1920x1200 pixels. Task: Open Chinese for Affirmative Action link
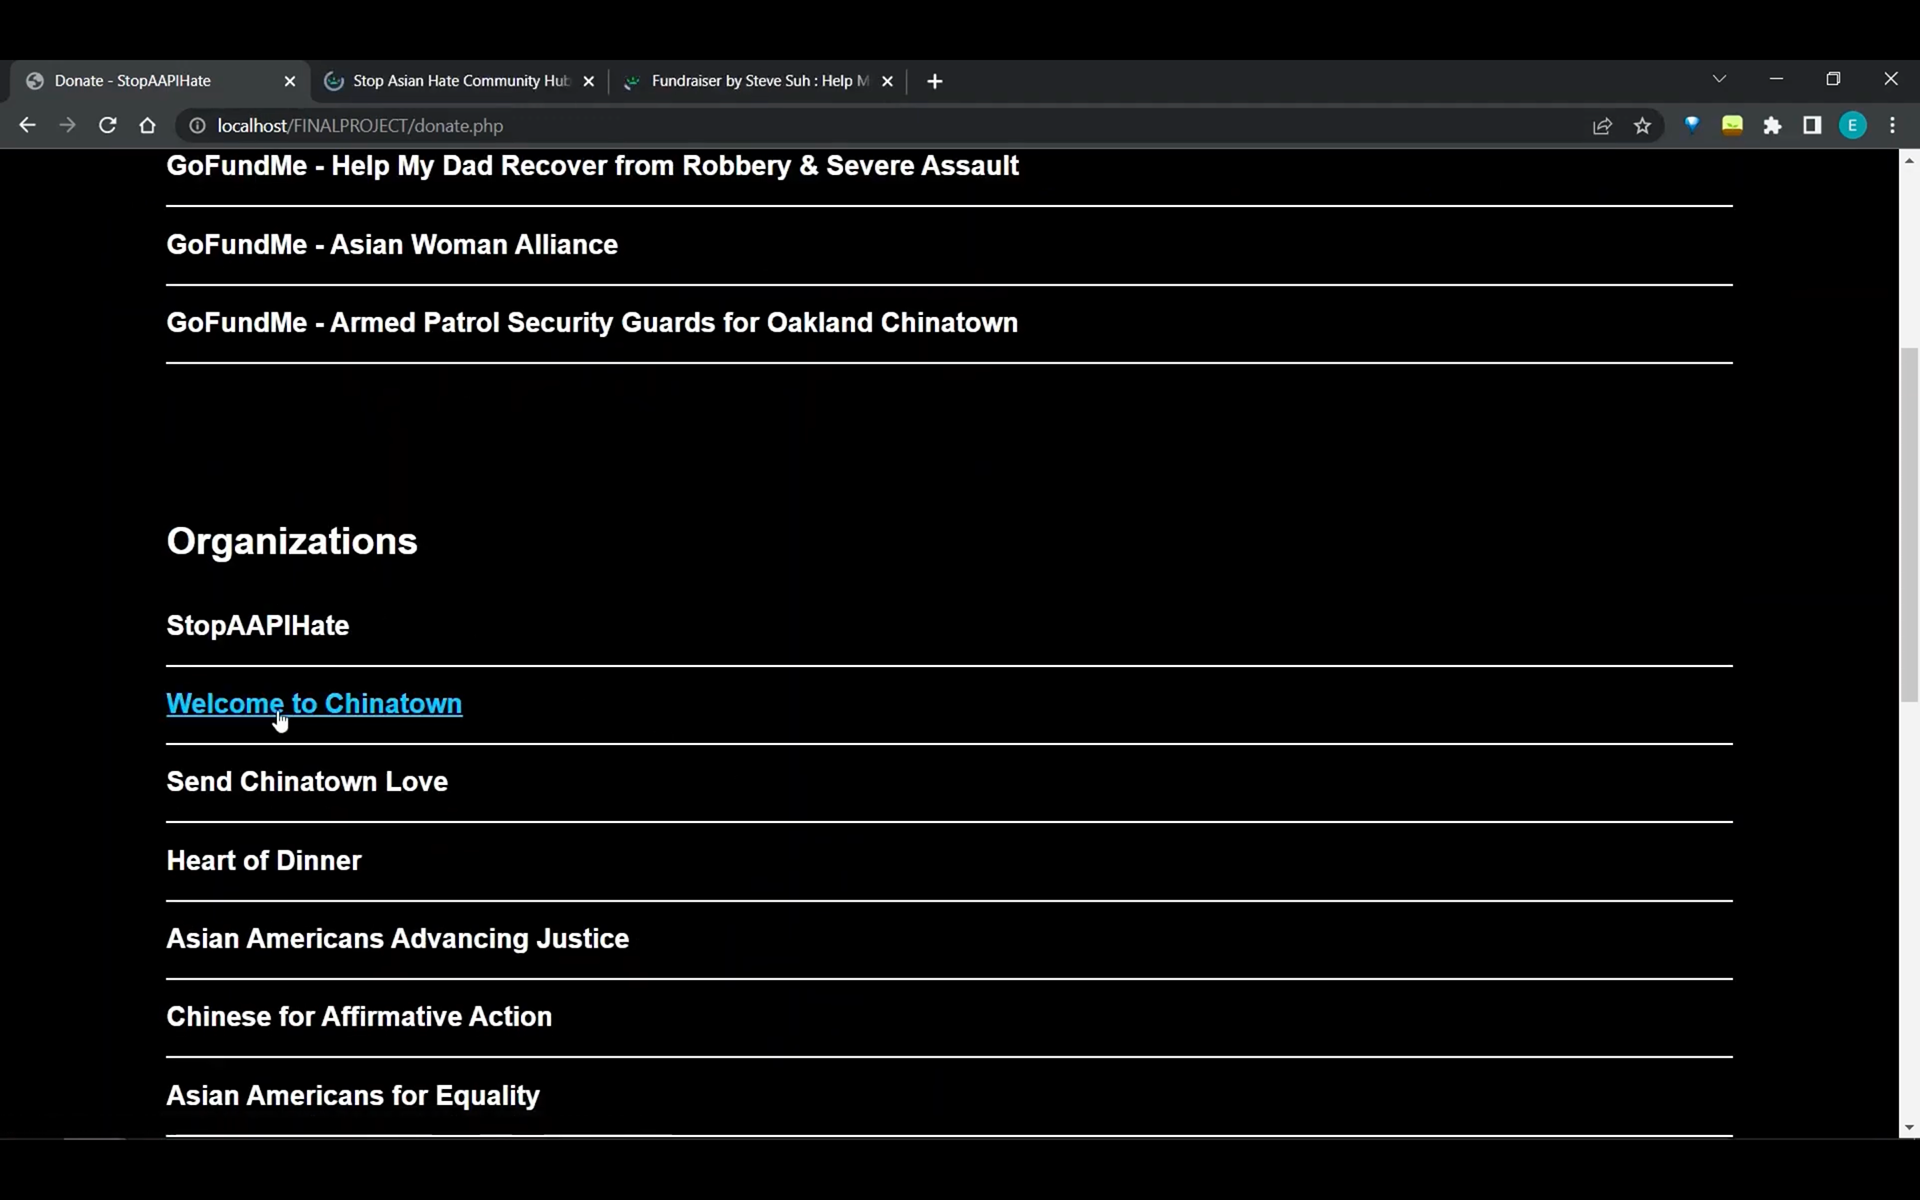[x=359, y=1016]
